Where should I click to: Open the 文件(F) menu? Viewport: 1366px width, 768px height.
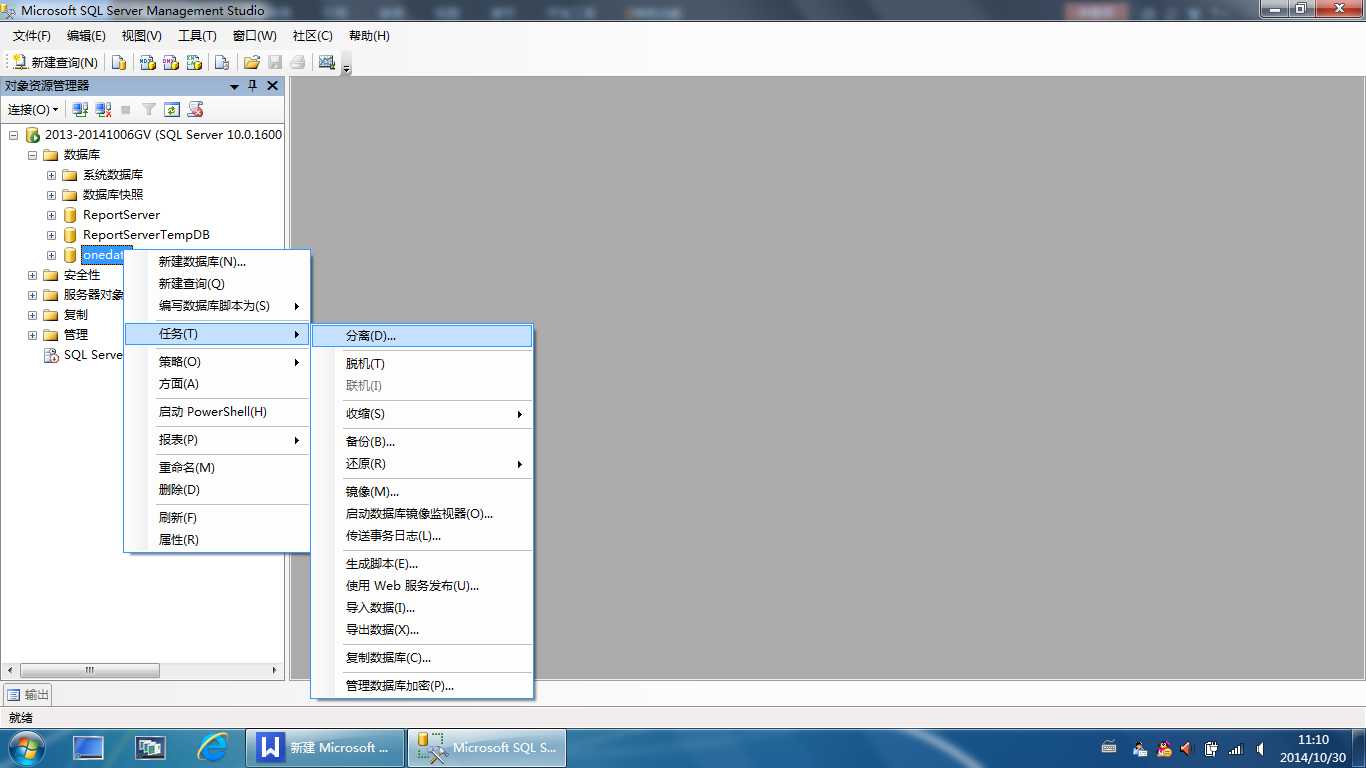[x=32, y=35]
